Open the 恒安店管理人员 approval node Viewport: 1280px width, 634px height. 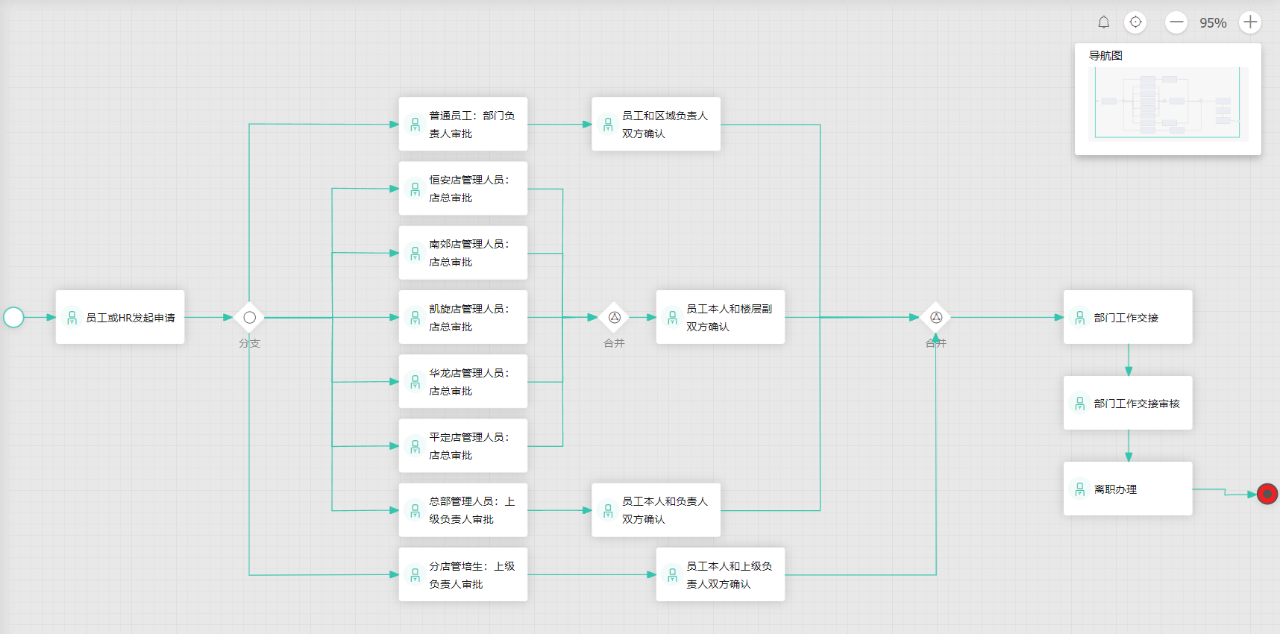463,188
